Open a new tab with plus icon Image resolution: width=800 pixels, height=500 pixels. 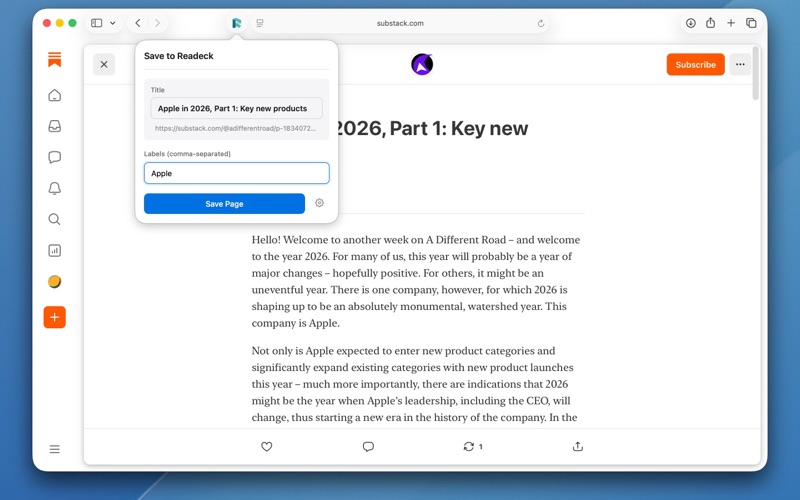click(731, 23)
